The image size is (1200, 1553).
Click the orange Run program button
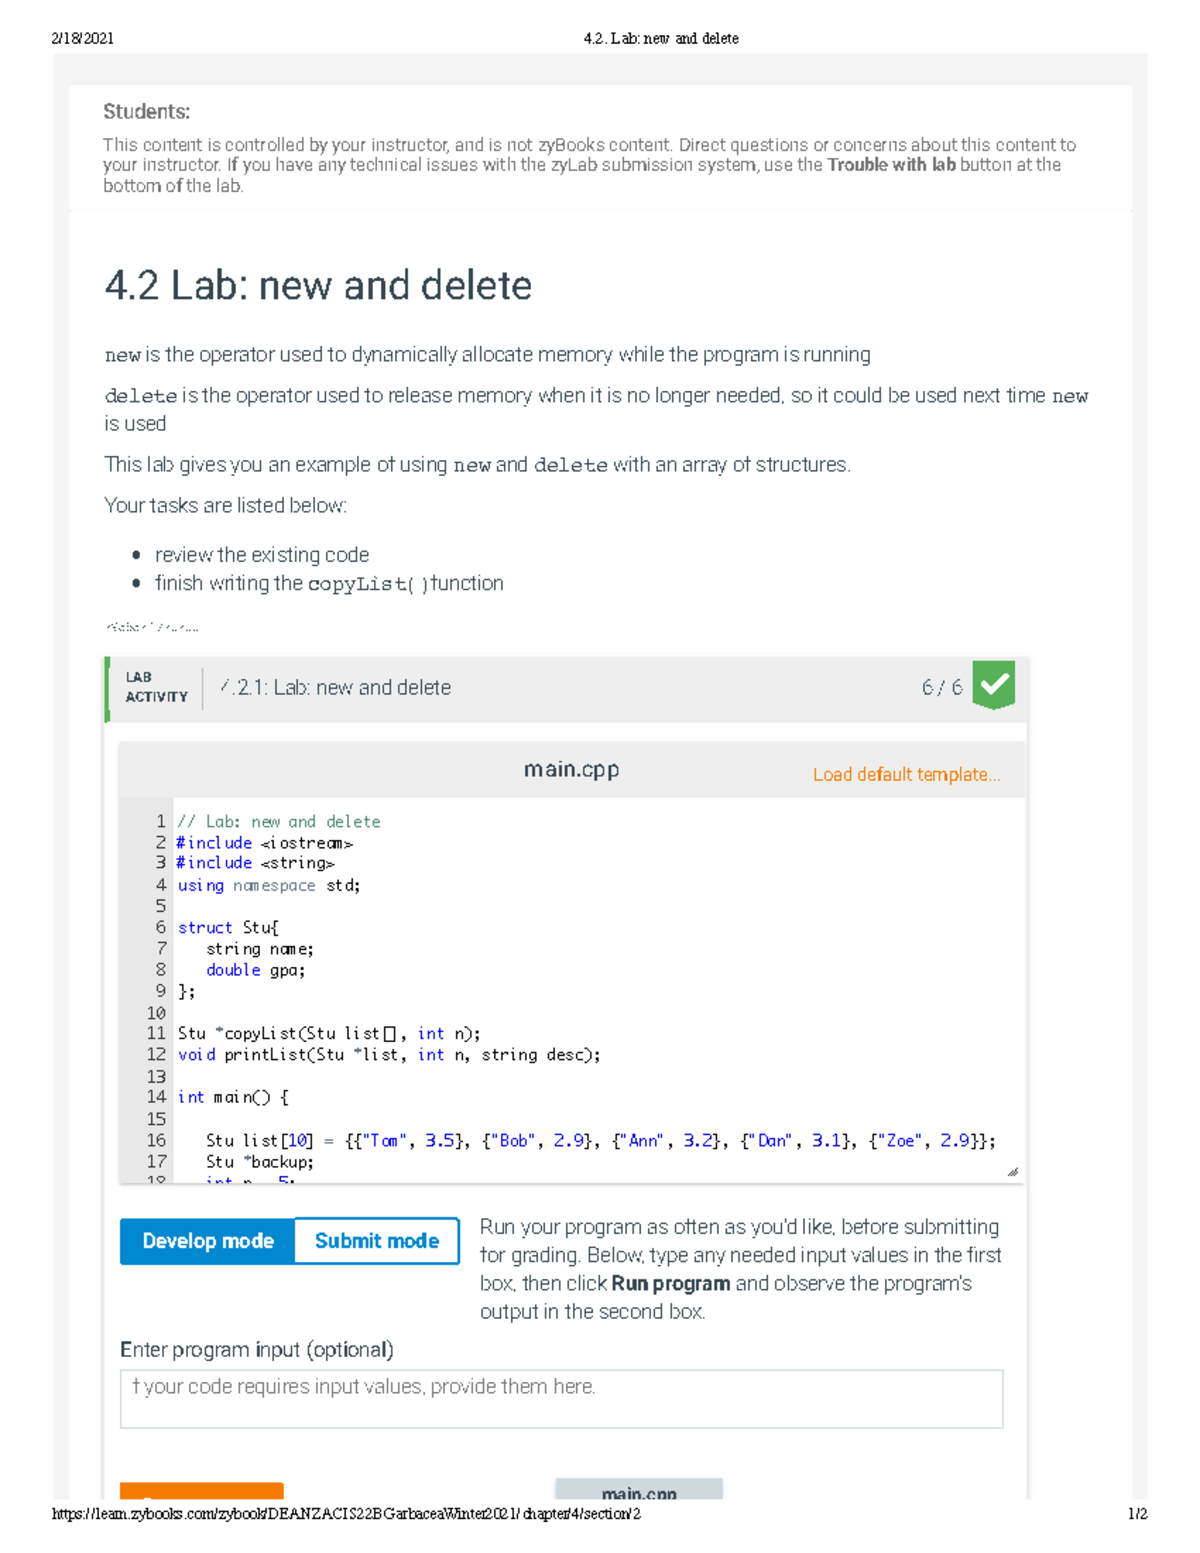coord(202,1492)
